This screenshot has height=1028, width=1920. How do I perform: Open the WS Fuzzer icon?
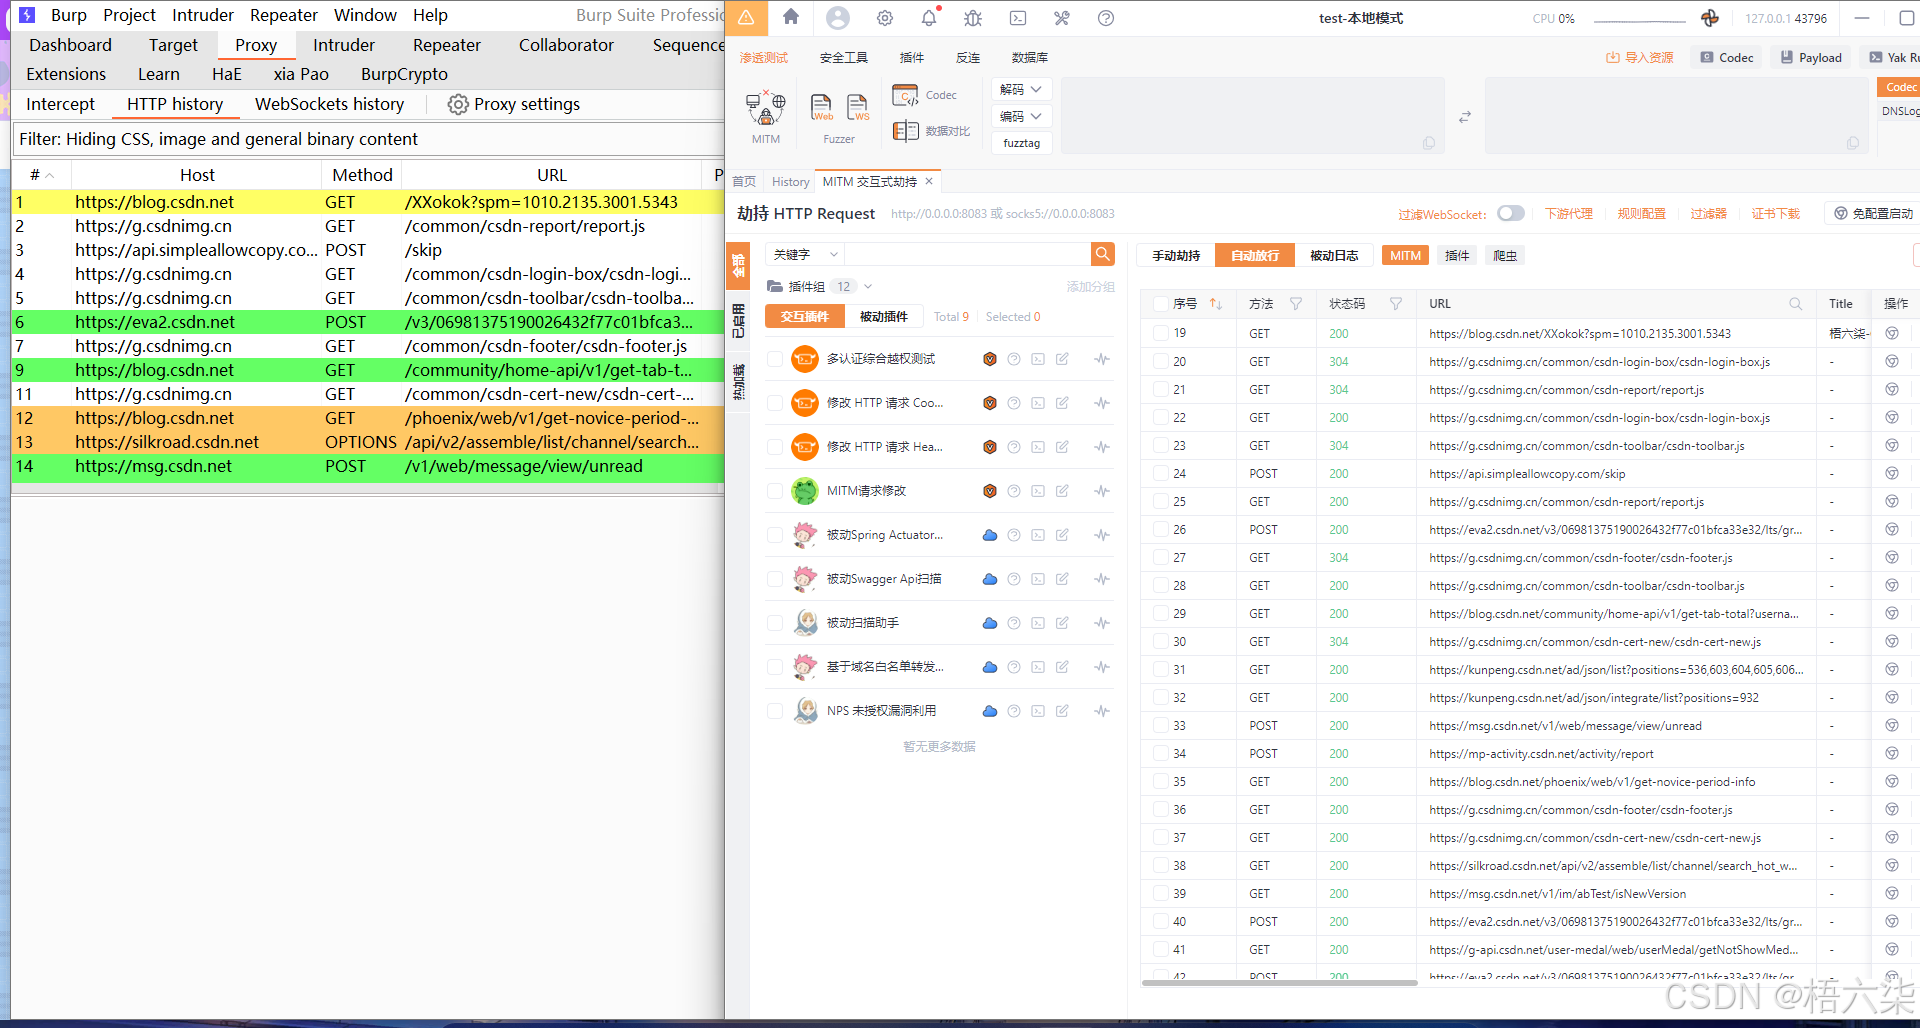click(x=858, y=107)
